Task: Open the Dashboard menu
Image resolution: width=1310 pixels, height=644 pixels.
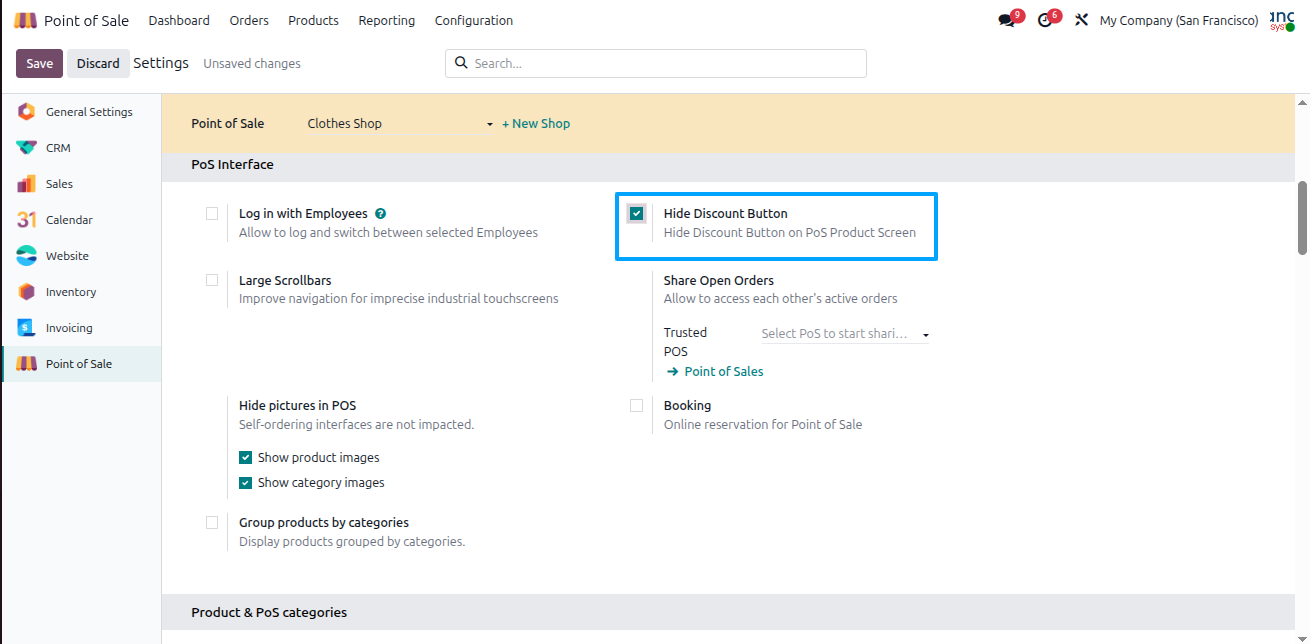Action: 179,20
